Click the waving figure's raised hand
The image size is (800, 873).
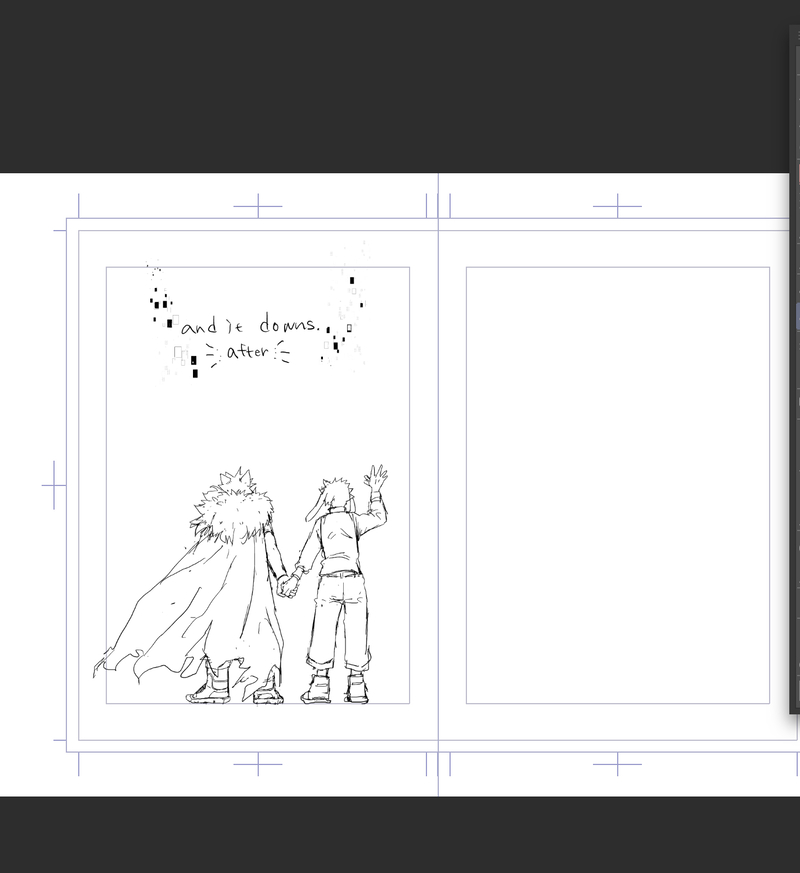[x=377, y=479]
